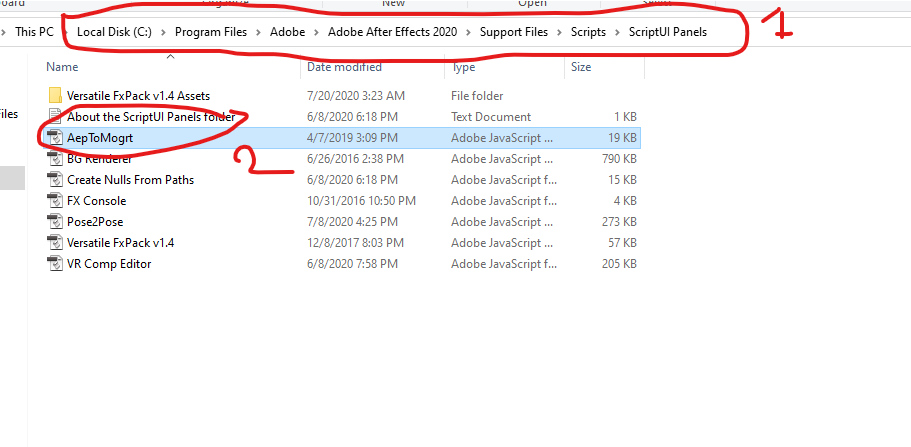Select the FX Console script icon

(55, 201)
